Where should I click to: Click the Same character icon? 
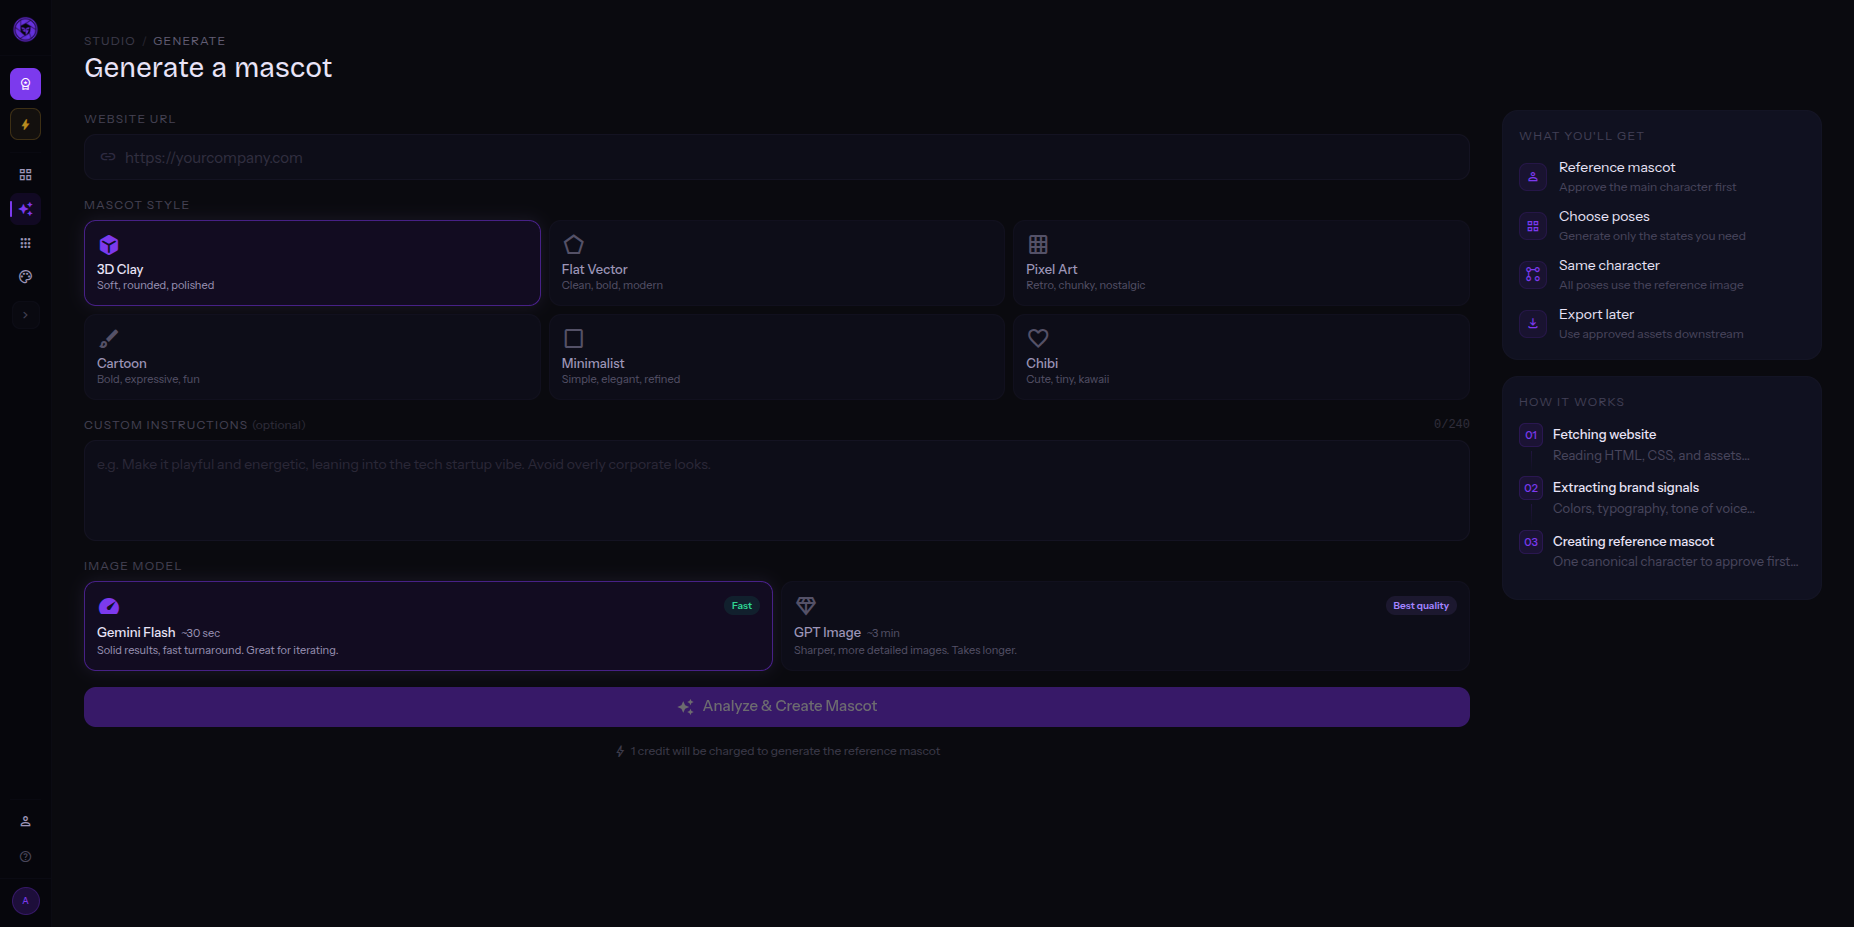click(1533, 275)
